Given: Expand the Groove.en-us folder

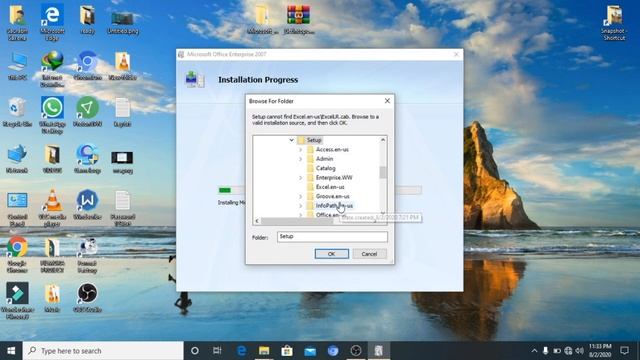Looking at the screenshot, I should coord(300,196).
